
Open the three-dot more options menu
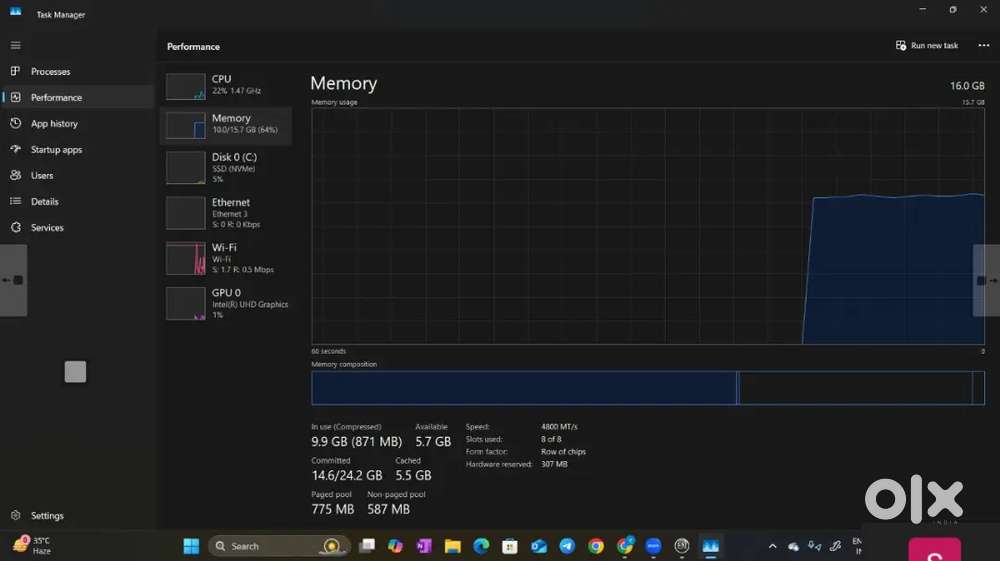(983, 46)
